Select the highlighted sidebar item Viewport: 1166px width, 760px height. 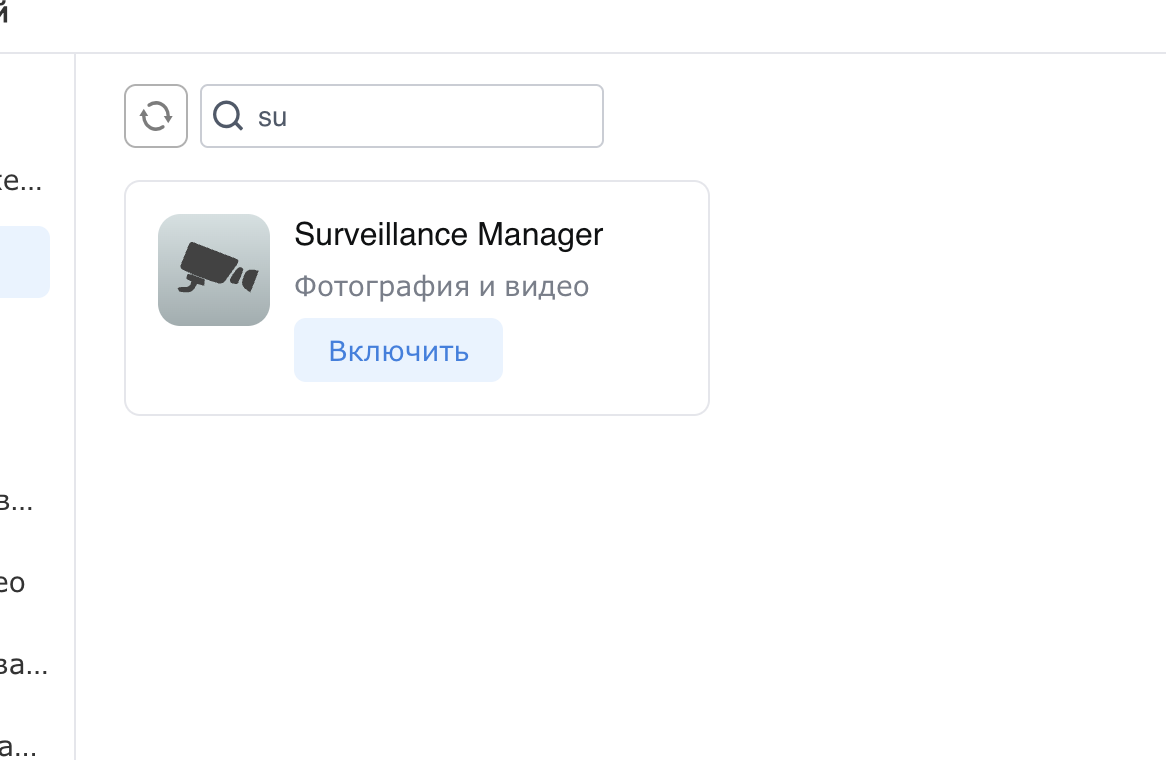coord(25,262)
